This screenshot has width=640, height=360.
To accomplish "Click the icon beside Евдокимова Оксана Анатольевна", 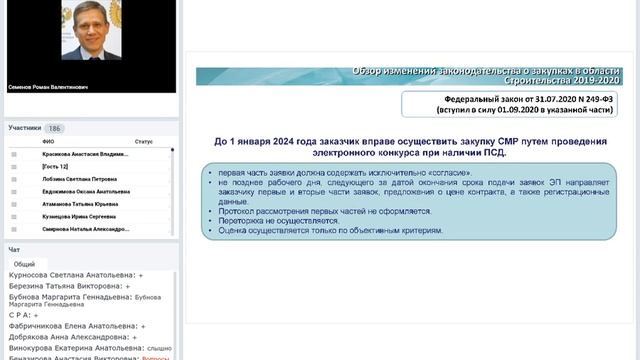I will point(14,192).
